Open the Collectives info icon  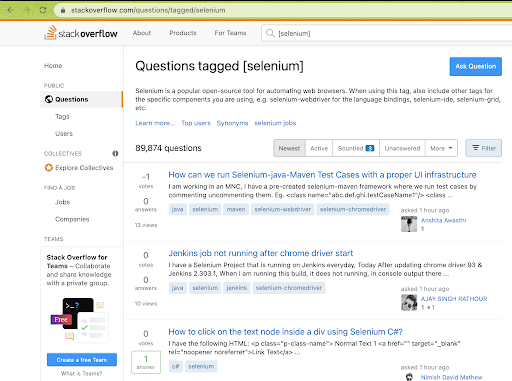[115, 153]
